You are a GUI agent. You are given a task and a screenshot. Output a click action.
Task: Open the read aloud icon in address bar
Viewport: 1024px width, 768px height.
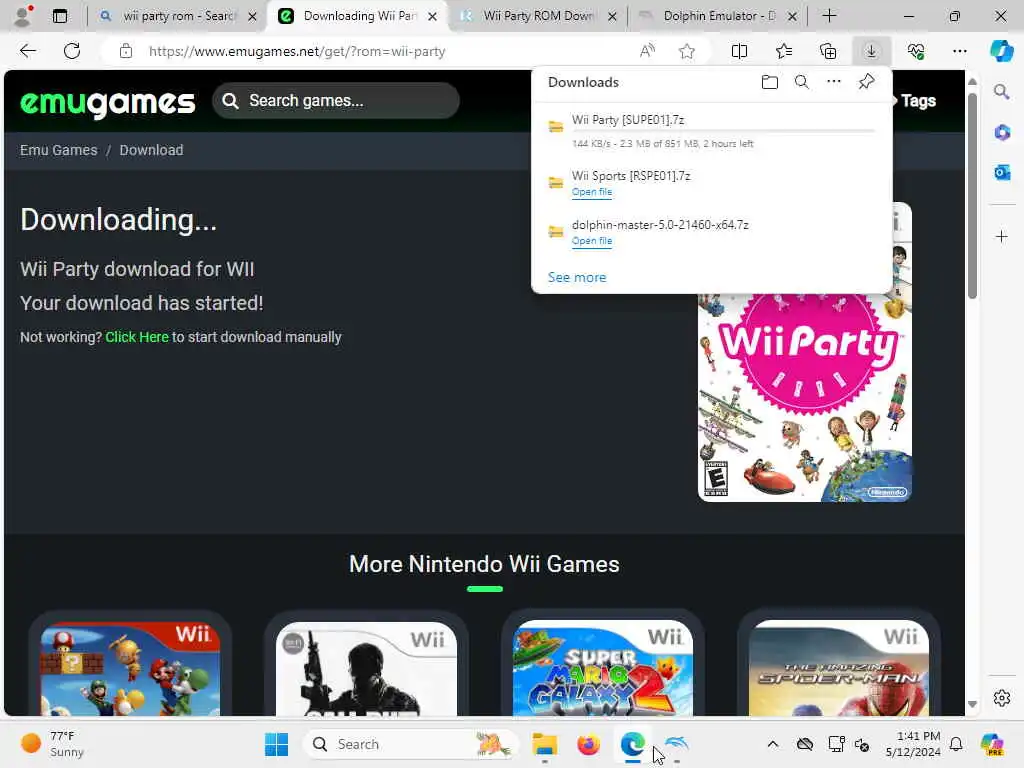(647, 51)
